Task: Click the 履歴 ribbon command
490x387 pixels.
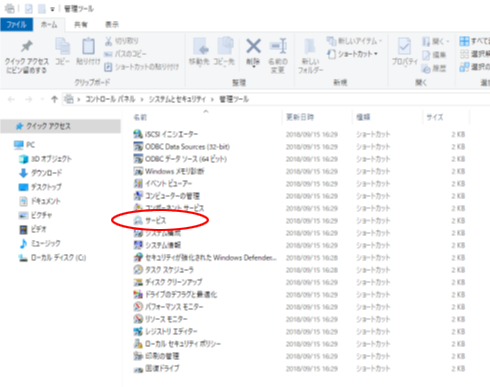Action: pos(434,68)
